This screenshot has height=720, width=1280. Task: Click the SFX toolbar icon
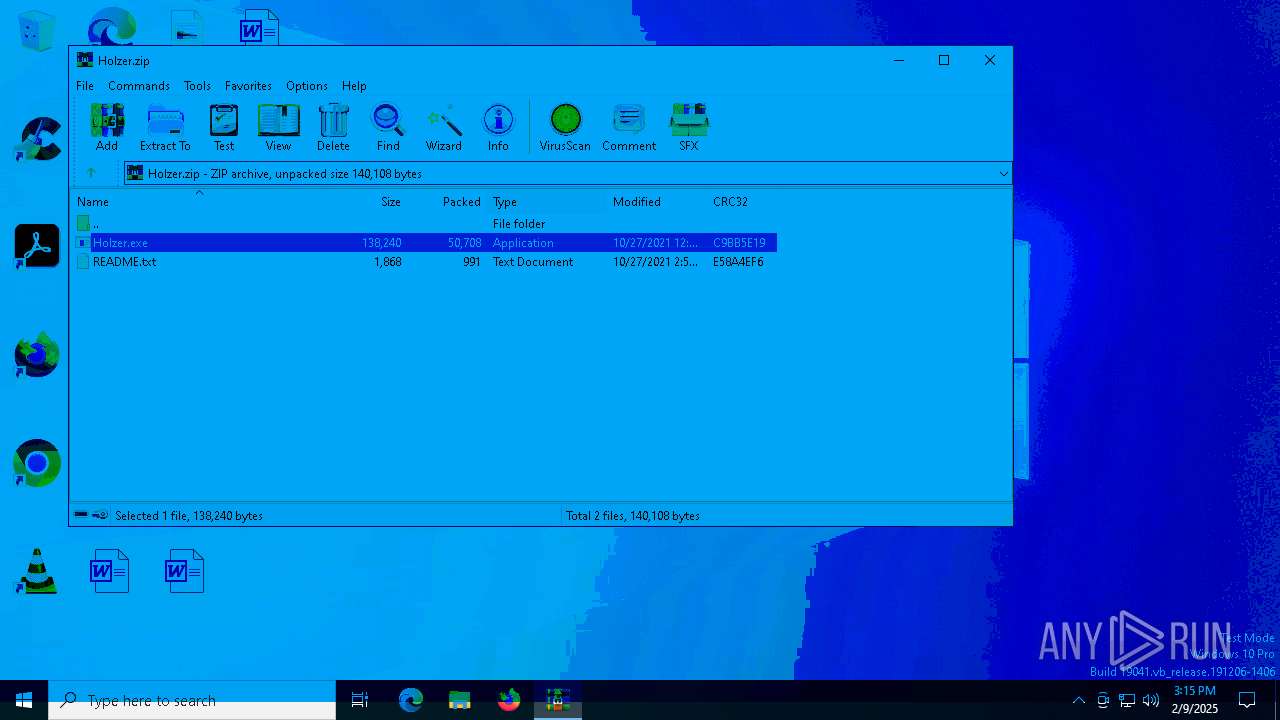pyautogui.click(x=689, y=121)
